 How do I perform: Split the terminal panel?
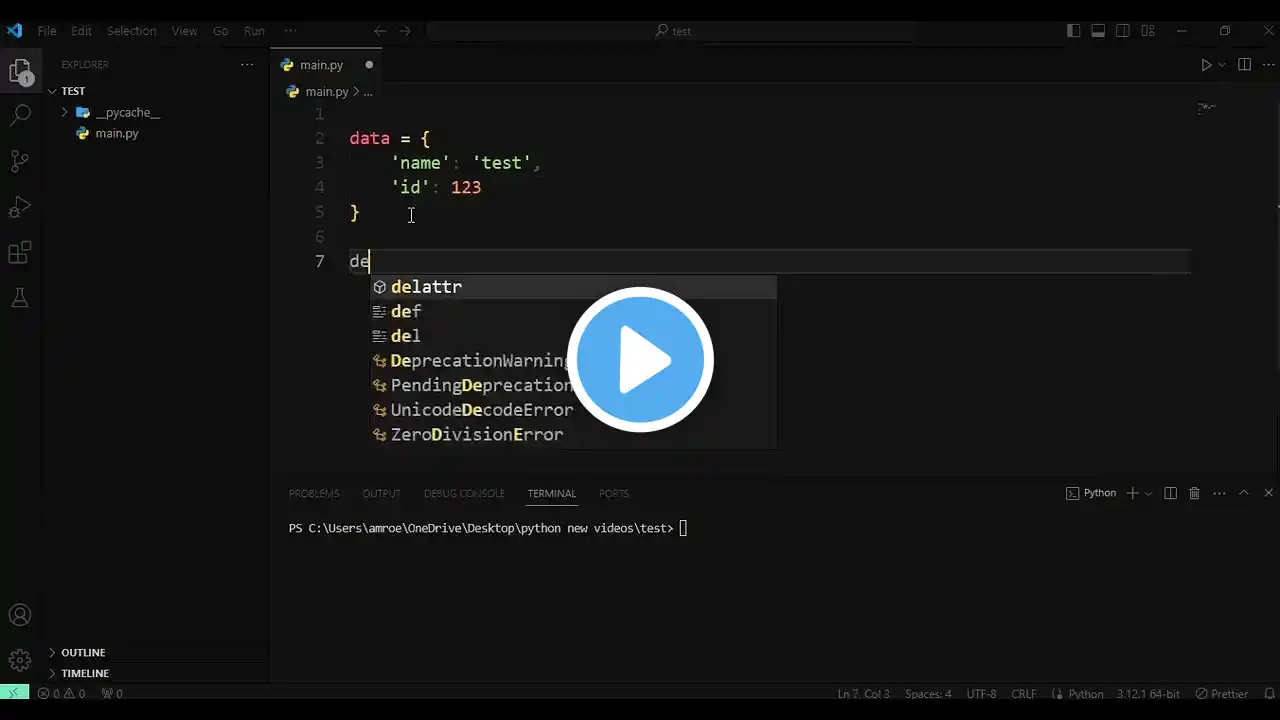(x=1170, y=493)
